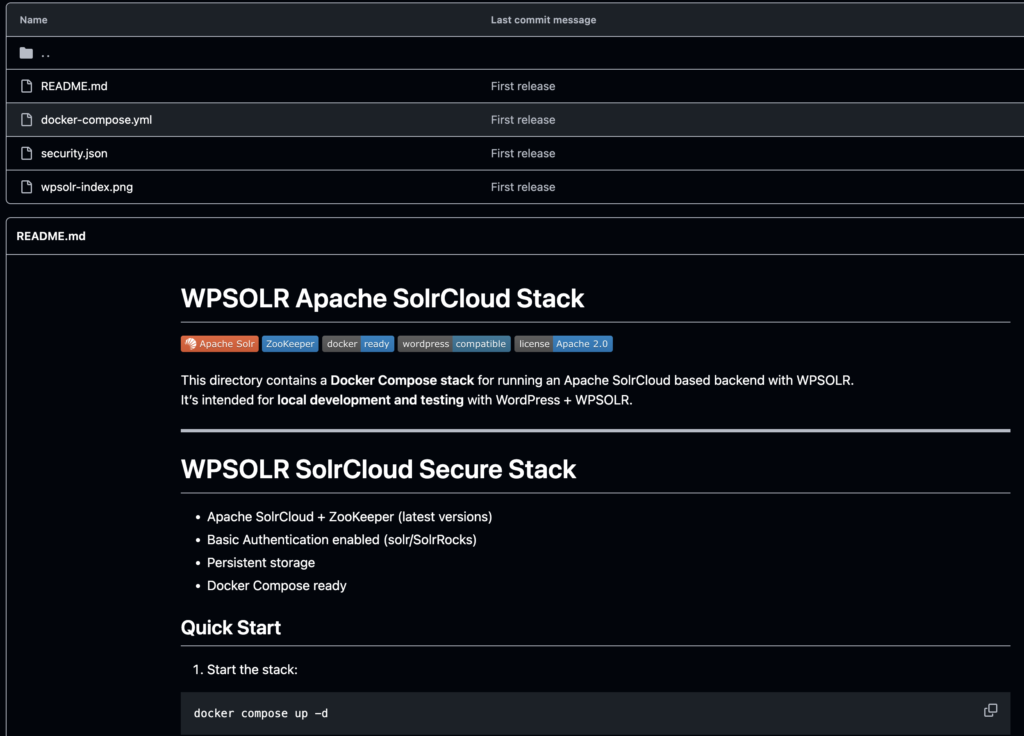Image resolution: width=1024 pixels, height=736 pixels.
Task: Click the license Apache 2.0 badge
Action: point(564,344)
